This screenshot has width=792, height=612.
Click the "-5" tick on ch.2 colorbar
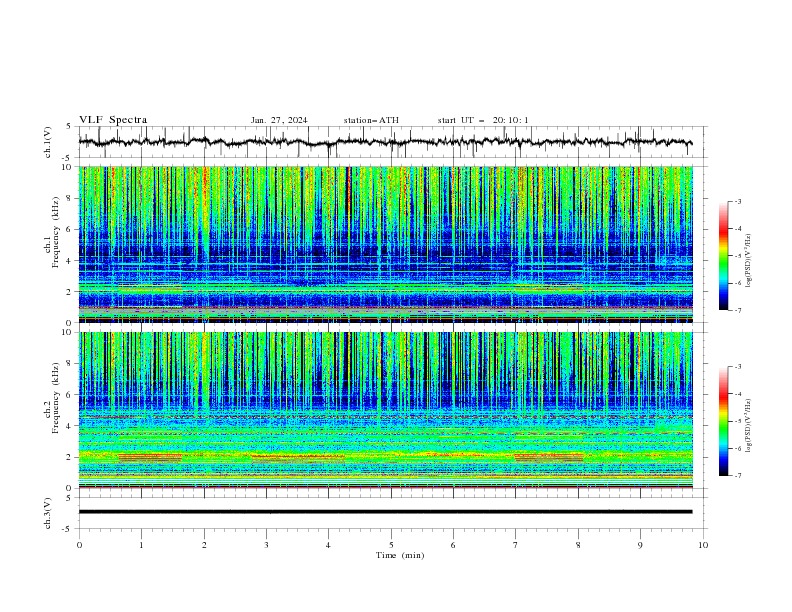(737, 421)
